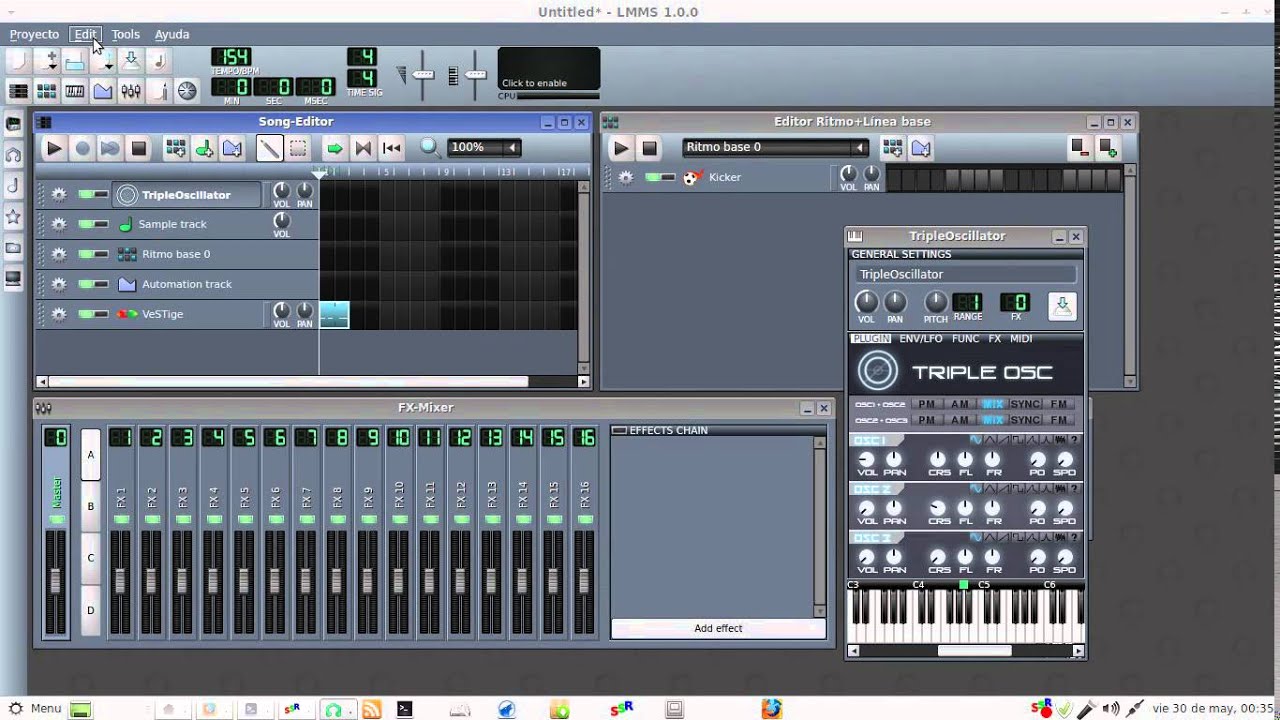The height and width of the screenshot is (720, 1280).
Task: Click the TripleOscillator instrument name field
Action: coord(965,274)
